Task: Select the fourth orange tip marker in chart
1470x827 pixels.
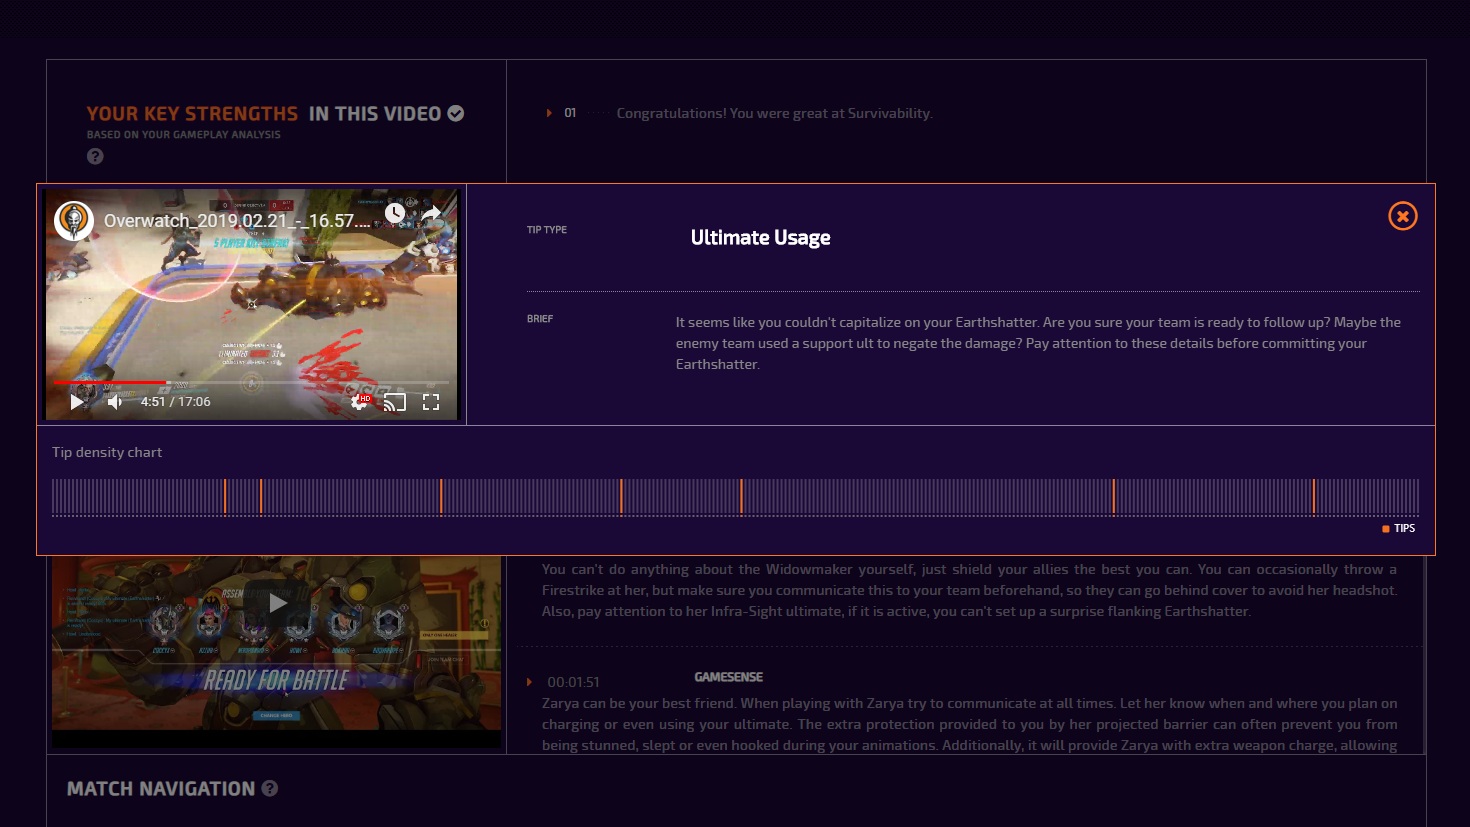Action: pyautogui.click(x=621, y=496)
